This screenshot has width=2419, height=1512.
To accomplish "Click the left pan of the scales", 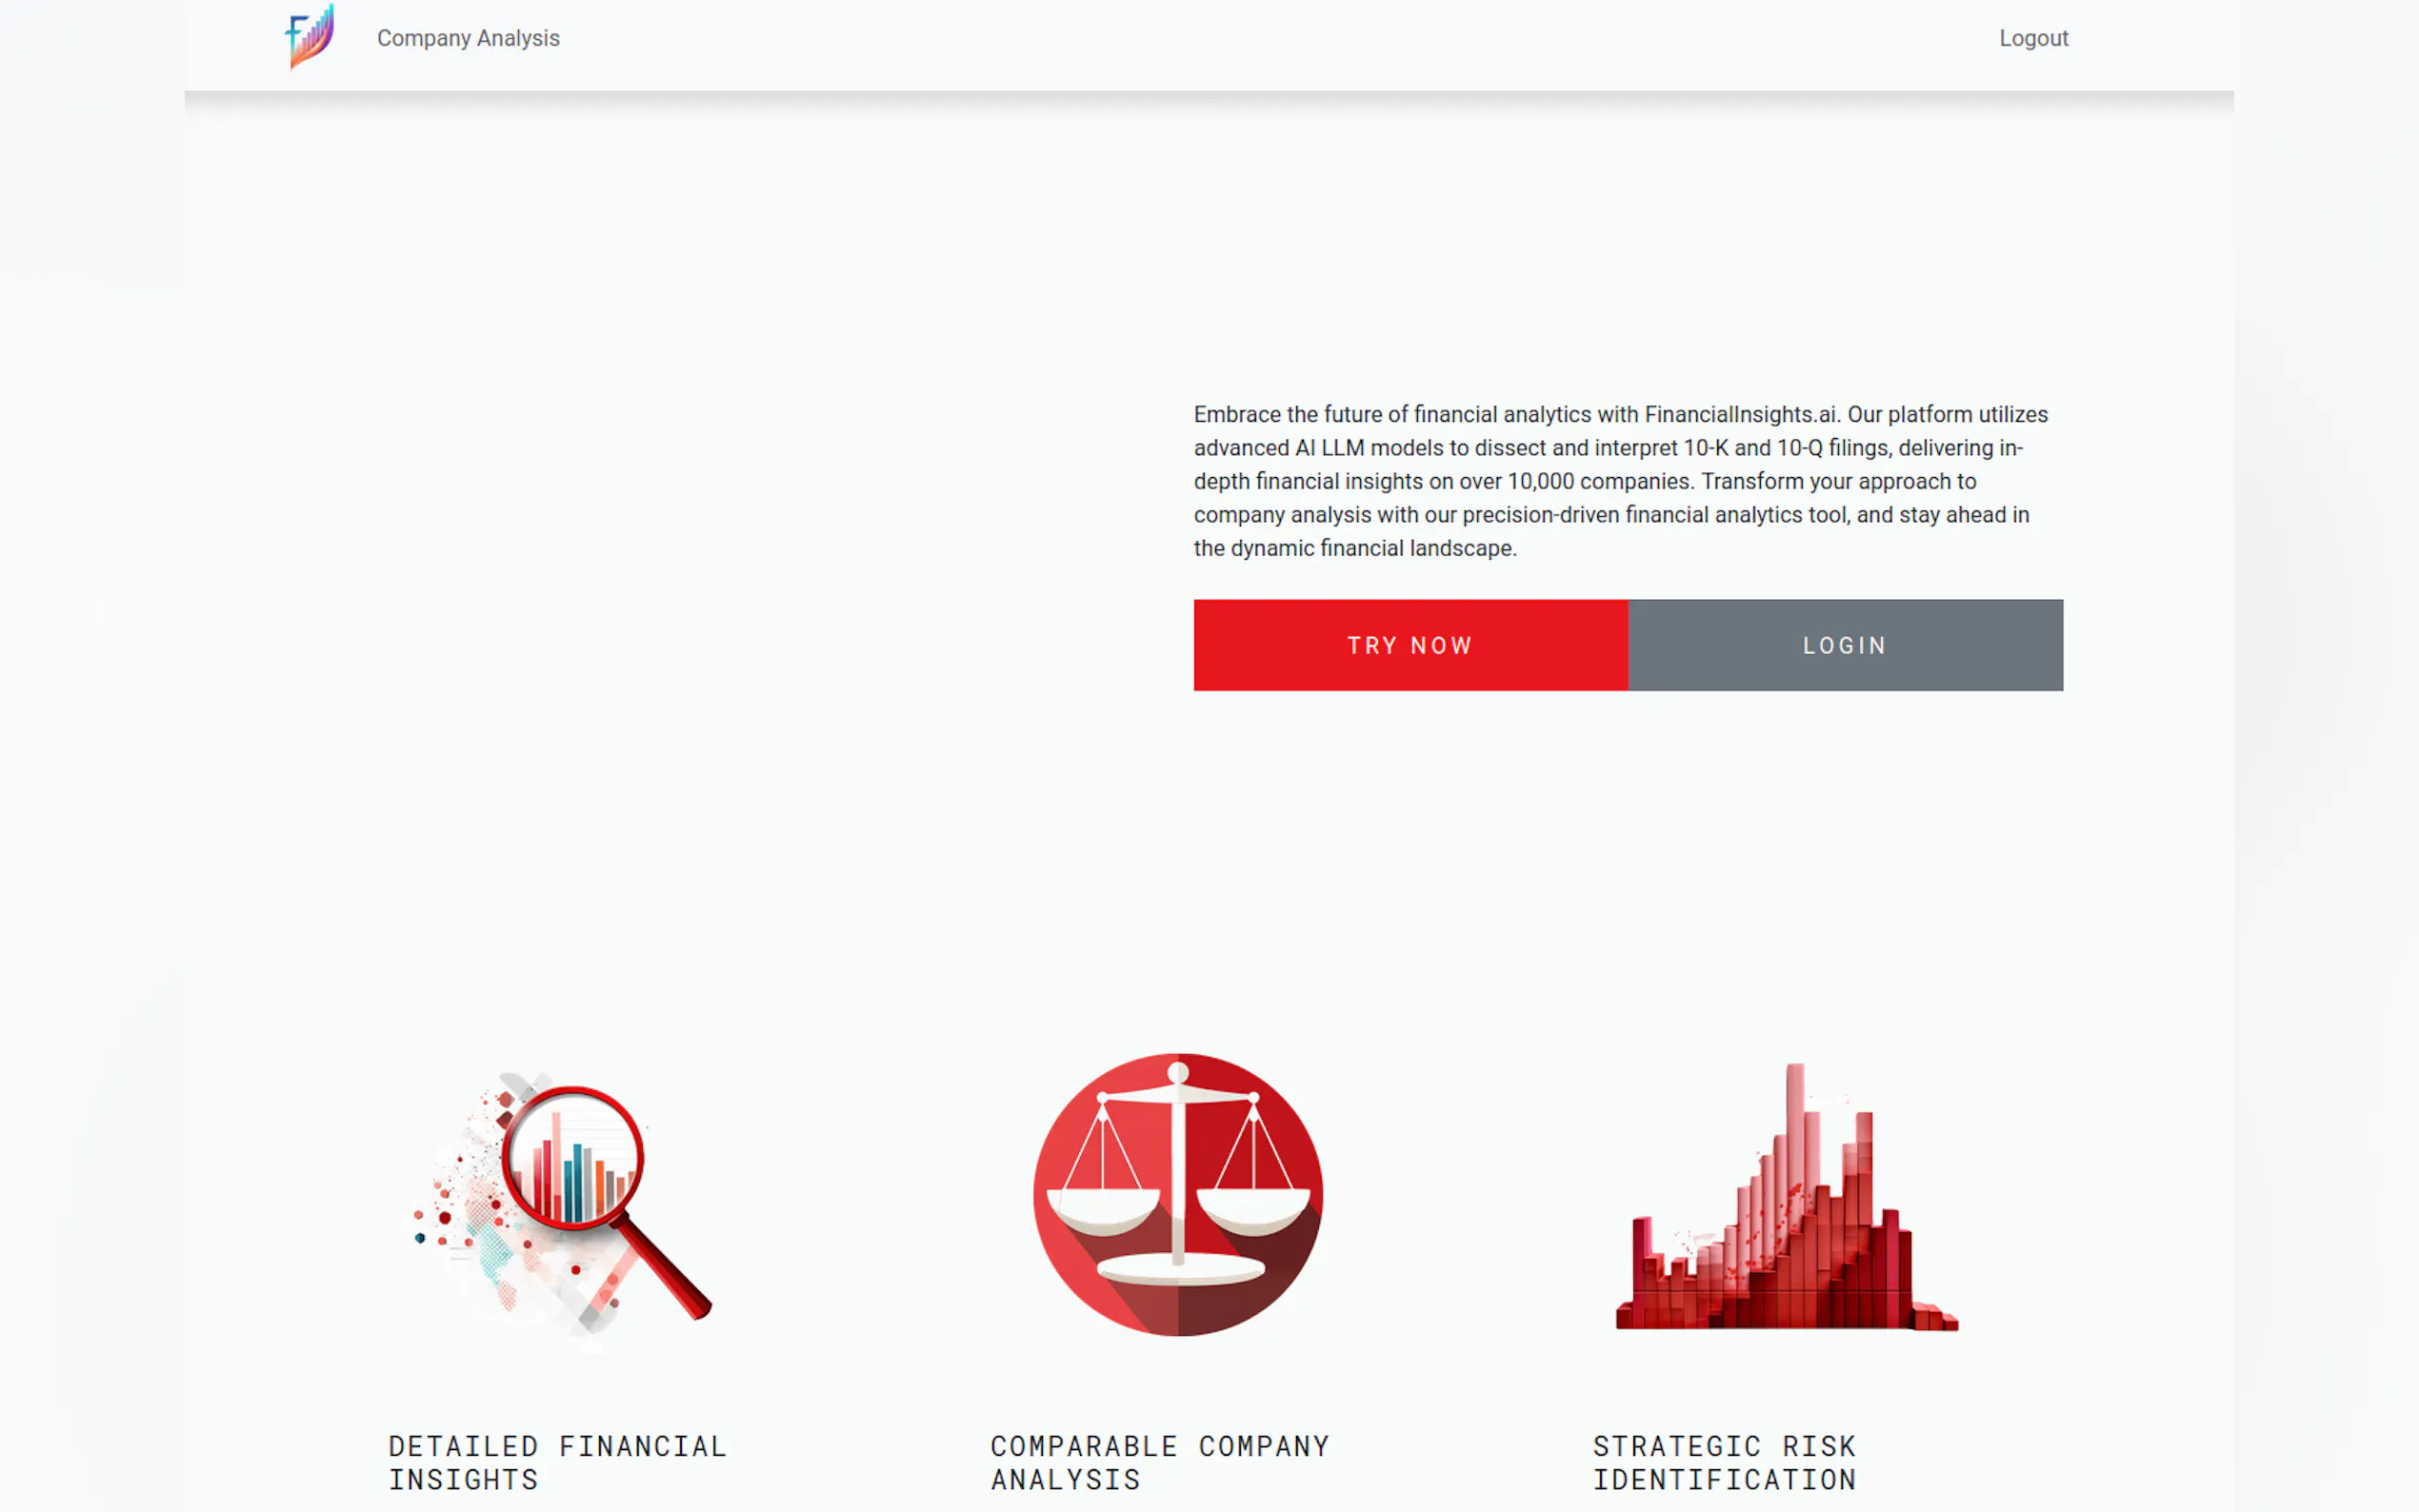I will tap(1103, 1210).
